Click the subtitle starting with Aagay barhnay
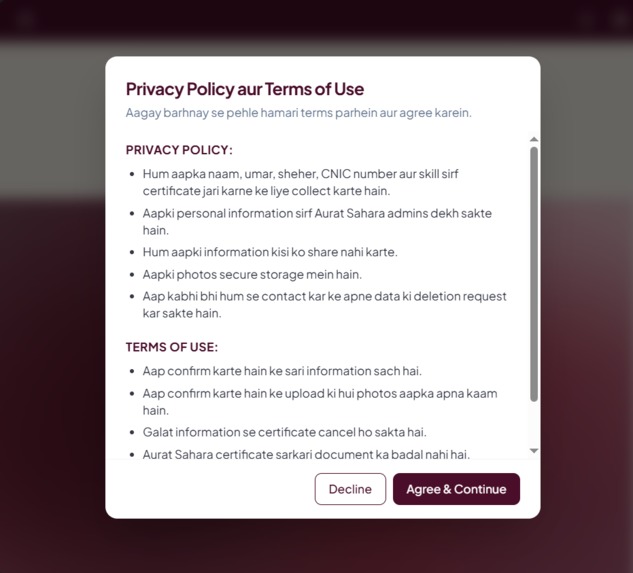Screen dimensions: 633x573 point(298,113)
